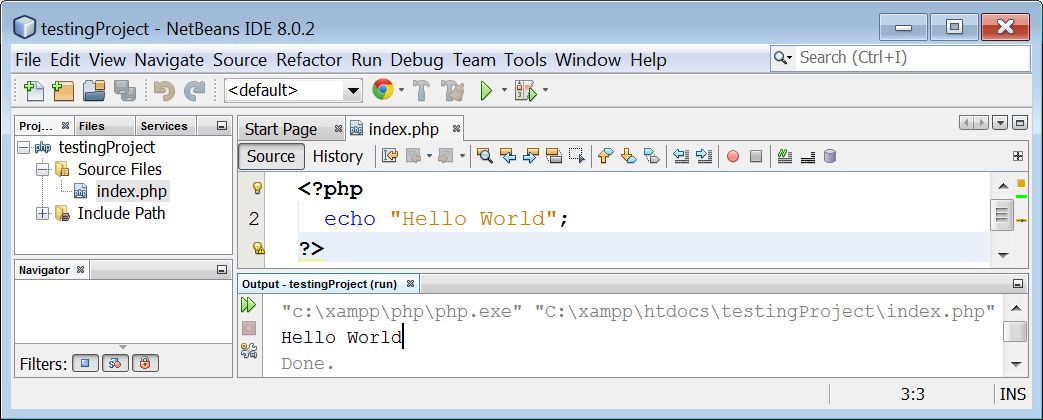The height and width of the screenshot is (420, 1043).
Task: Open the Debug menu
Action: [417, 60]
